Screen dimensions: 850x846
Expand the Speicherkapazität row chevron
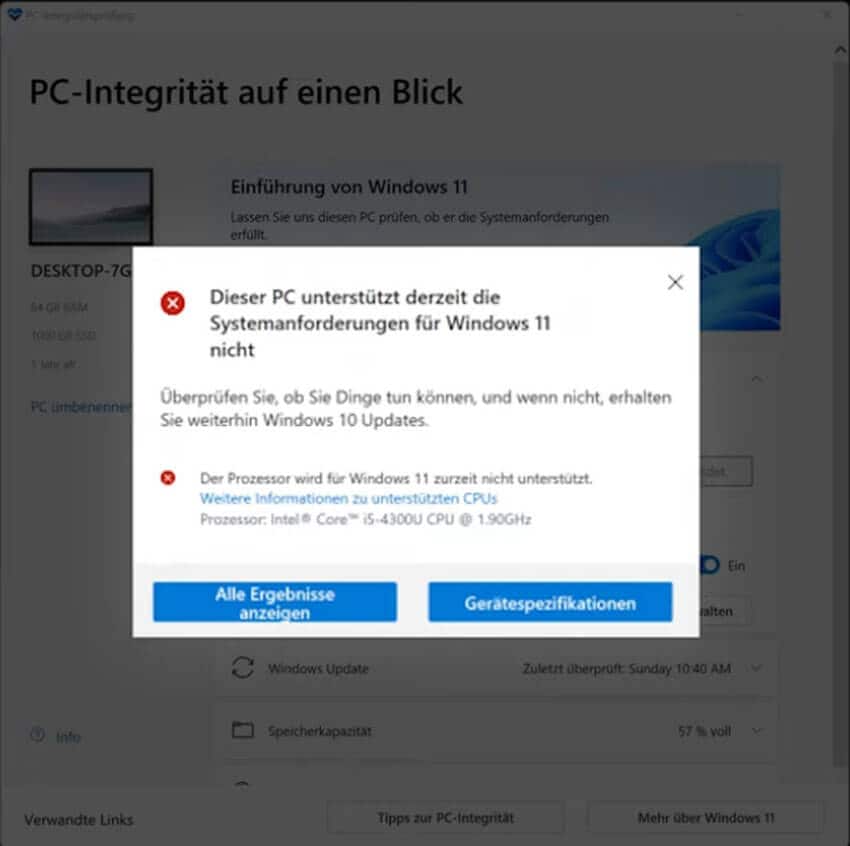pyautogui.click(x=756, y=731)
